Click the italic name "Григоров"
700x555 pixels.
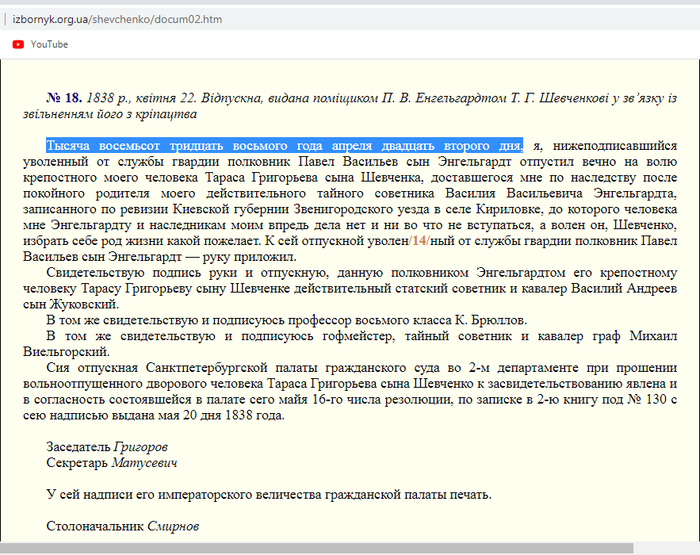pyautogui.click(x=141, y=446)
